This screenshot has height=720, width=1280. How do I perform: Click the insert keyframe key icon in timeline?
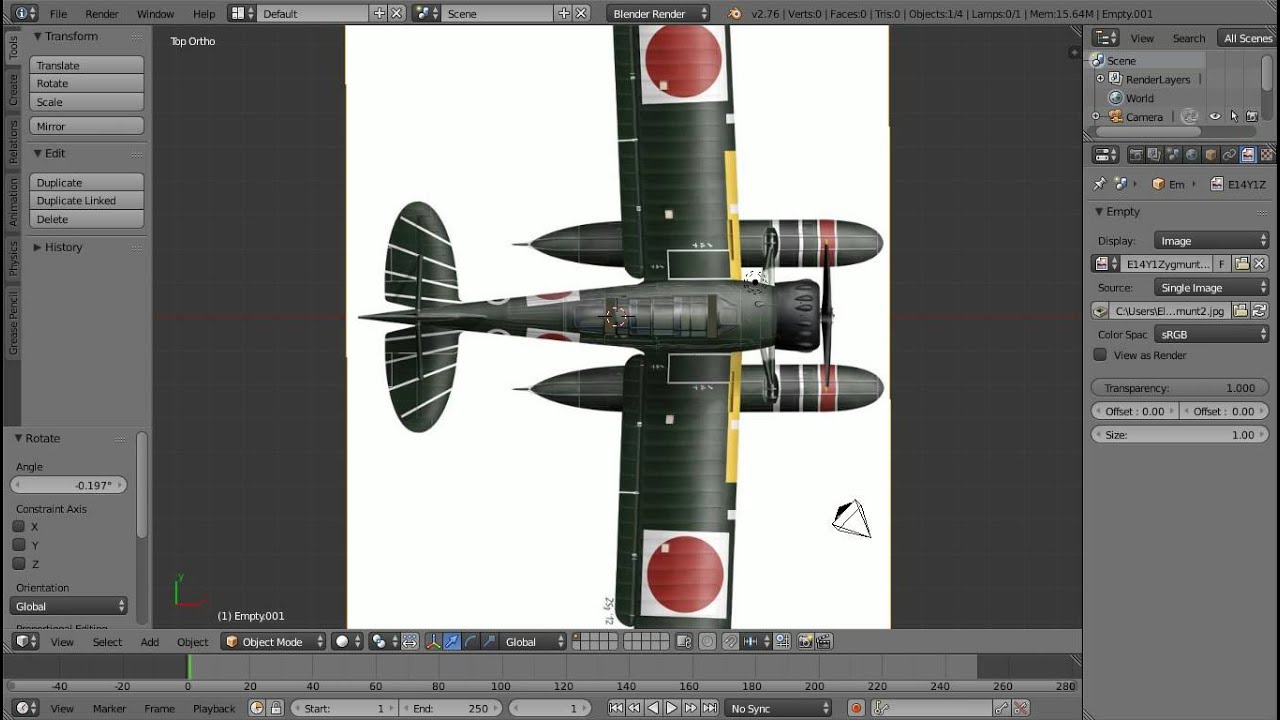1001,708
